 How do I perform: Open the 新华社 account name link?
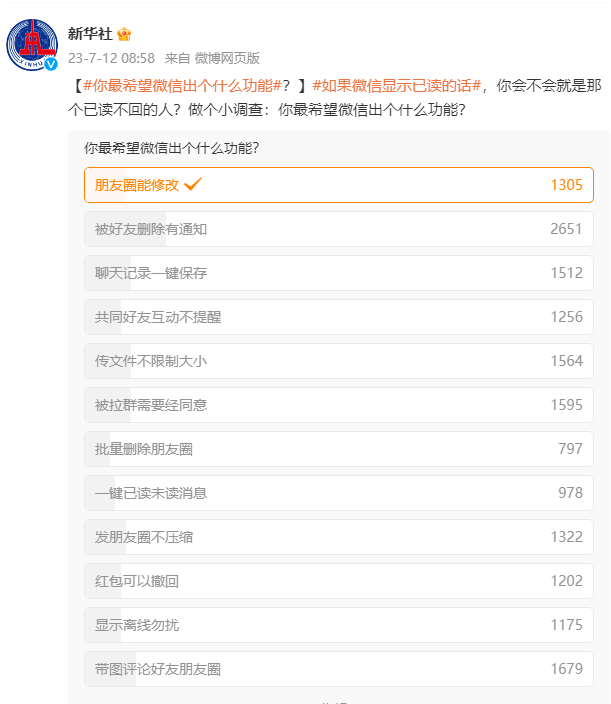[x=90, y=34]
